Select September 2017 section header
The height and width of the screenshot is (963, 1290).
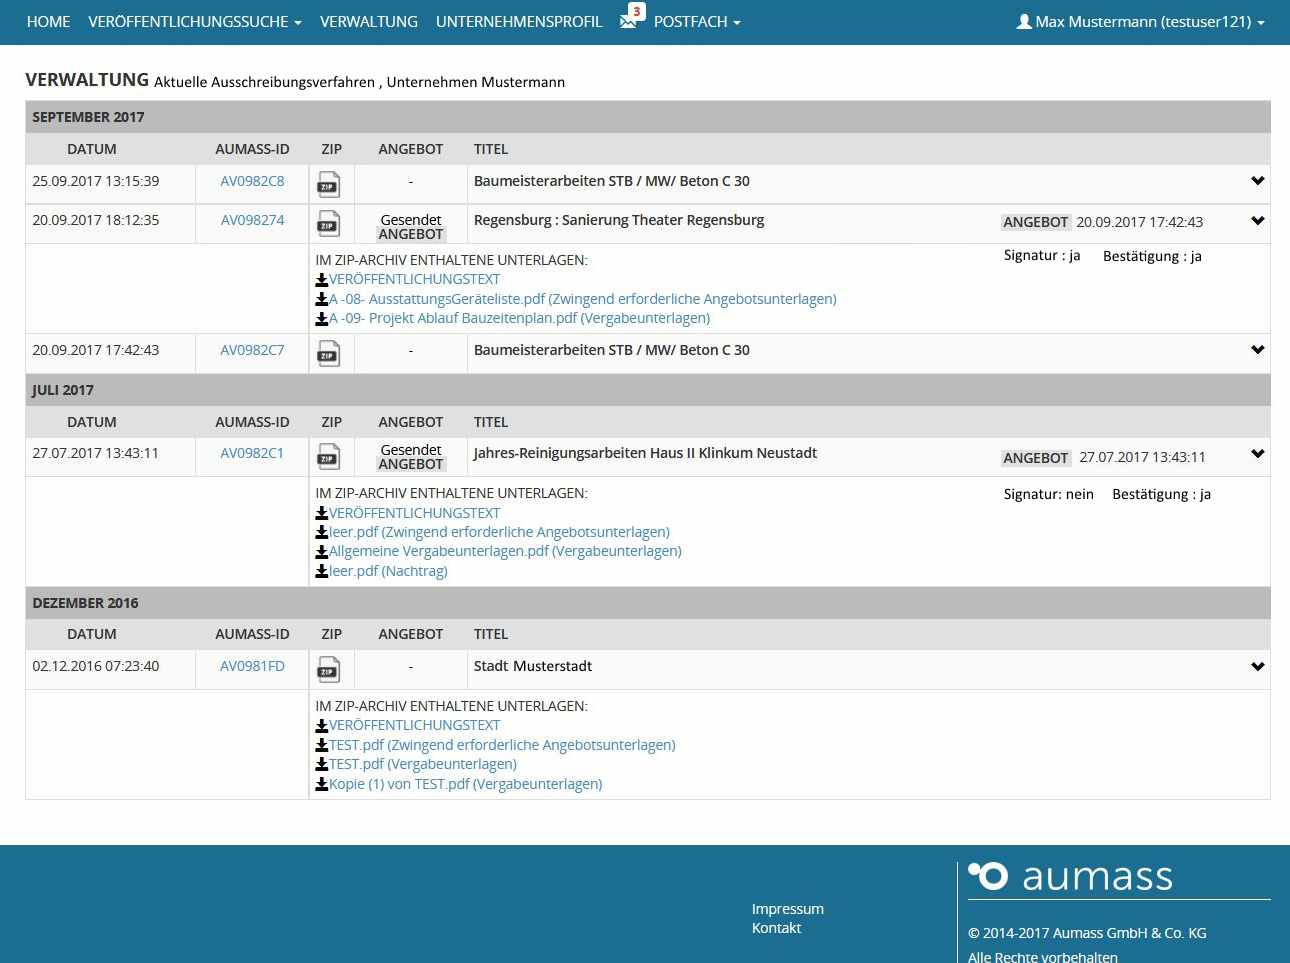648,117
